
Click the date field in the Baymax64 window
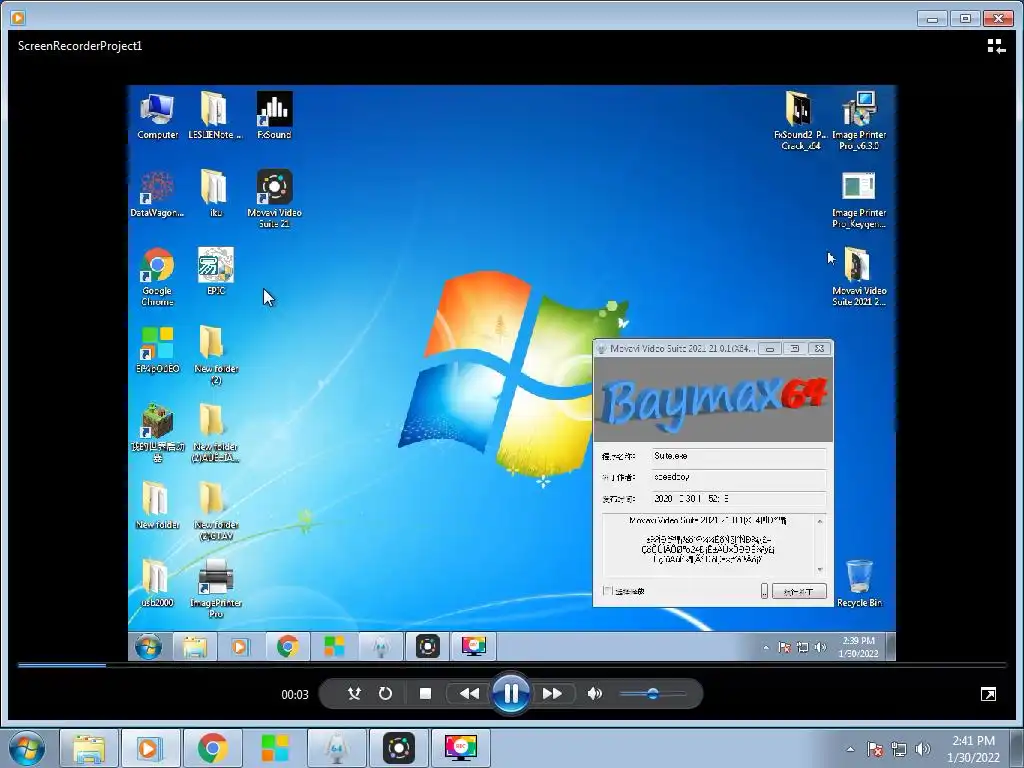[x=739, y=499]
